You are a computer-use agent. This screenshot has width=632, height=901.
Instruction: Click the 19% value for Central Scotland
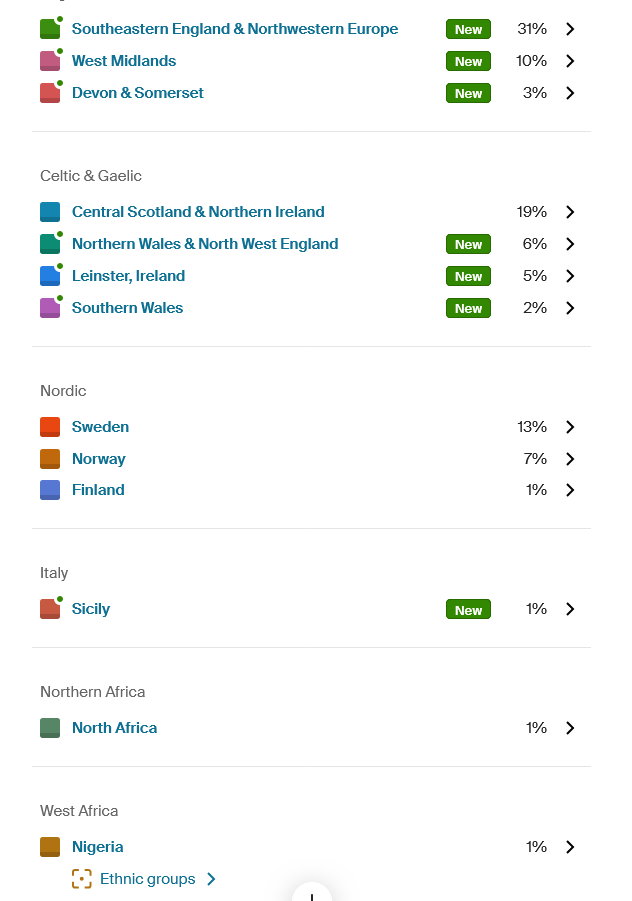[x=531, y=212]
